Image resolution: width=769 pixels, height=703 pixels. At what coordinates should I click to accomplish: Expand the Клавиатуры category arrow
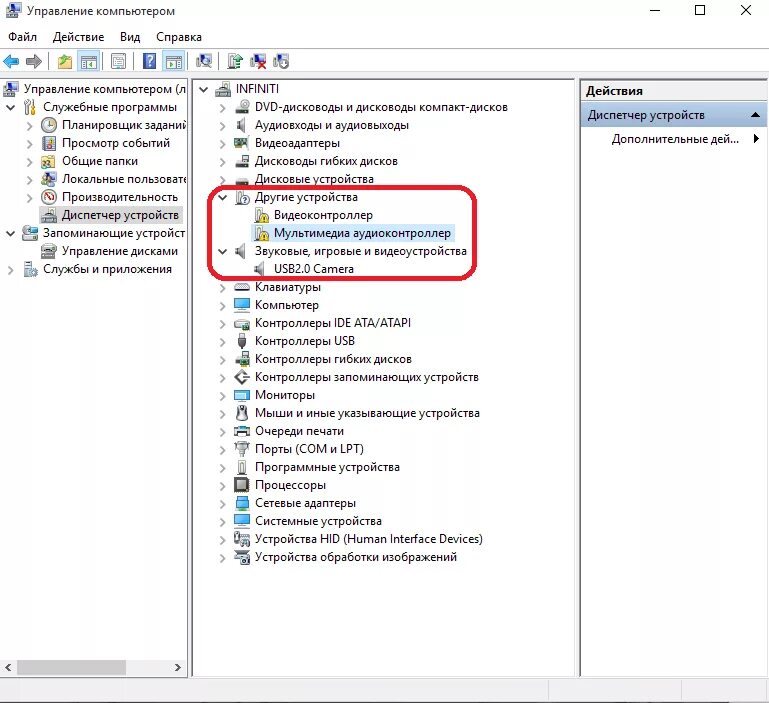point(223,287)
